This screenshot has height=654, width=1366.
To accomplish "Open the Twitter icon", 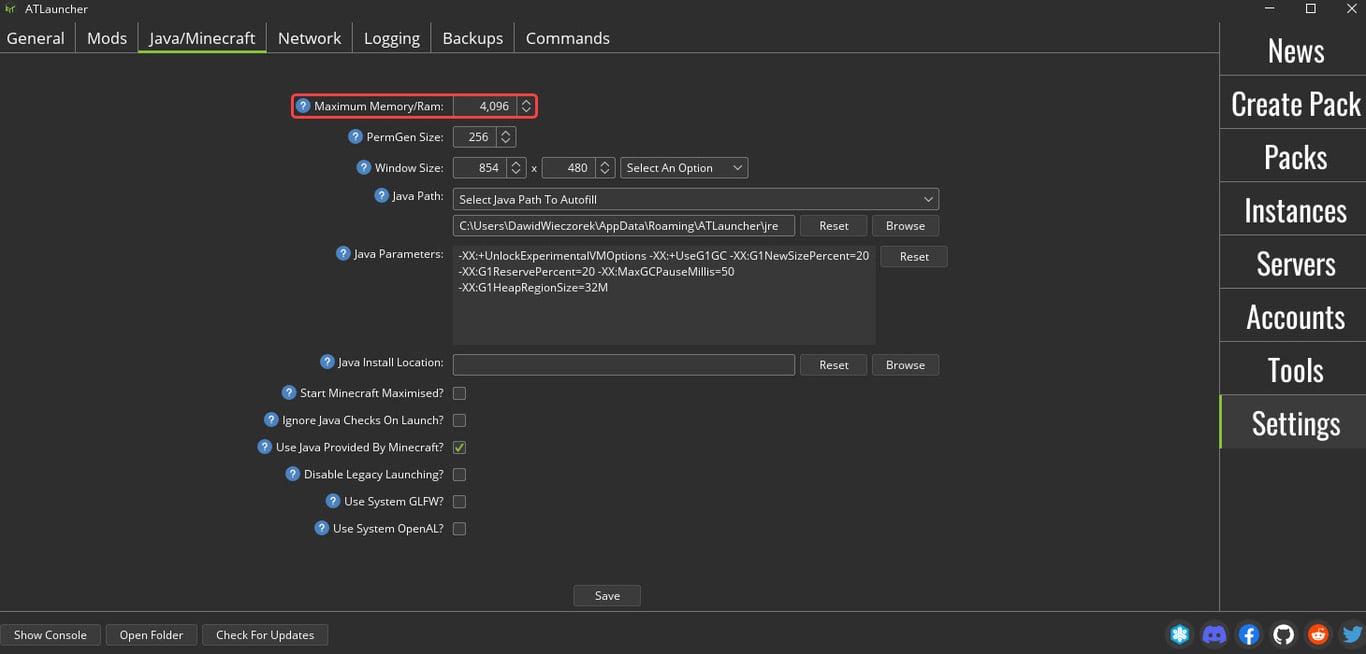I will coord(1352,634).
